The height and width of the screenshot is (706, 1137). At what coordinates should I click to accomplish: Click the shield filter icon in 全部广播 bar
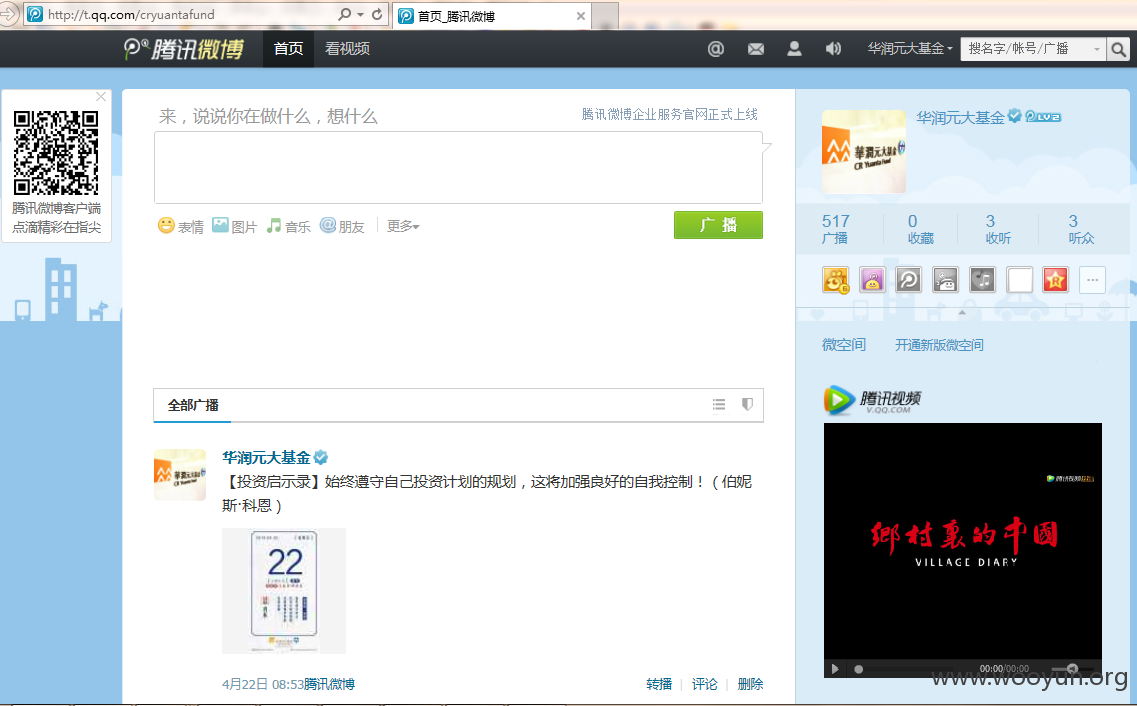point(748,404)
